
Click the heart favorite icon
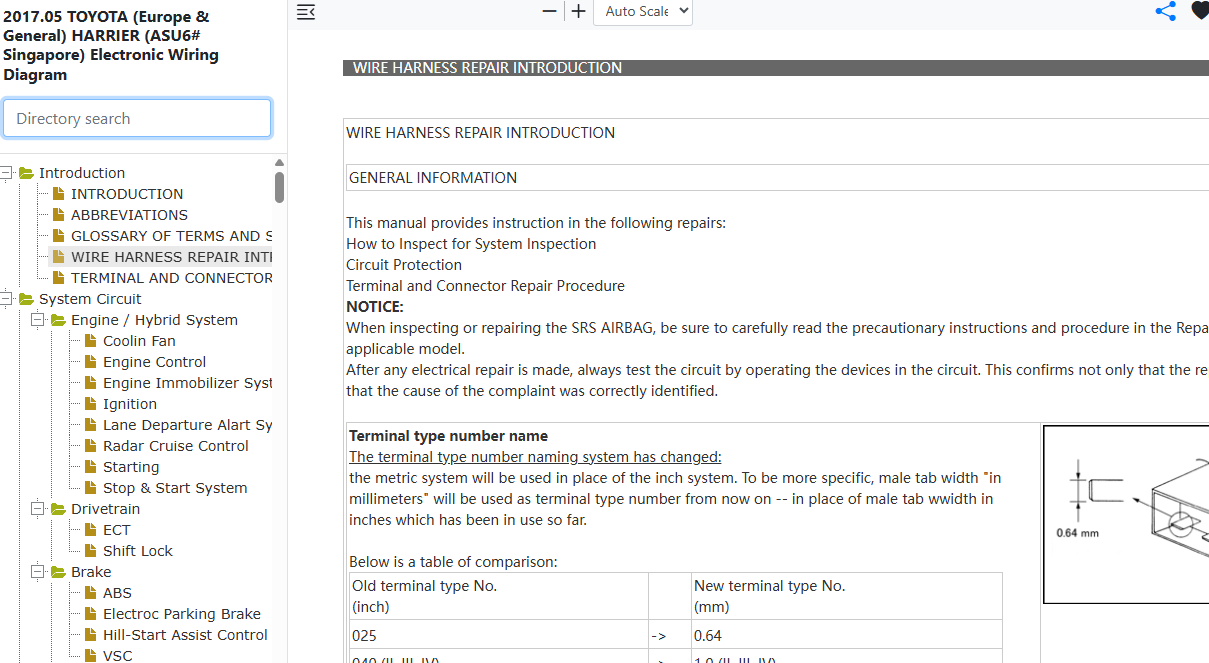point(1200,11)
